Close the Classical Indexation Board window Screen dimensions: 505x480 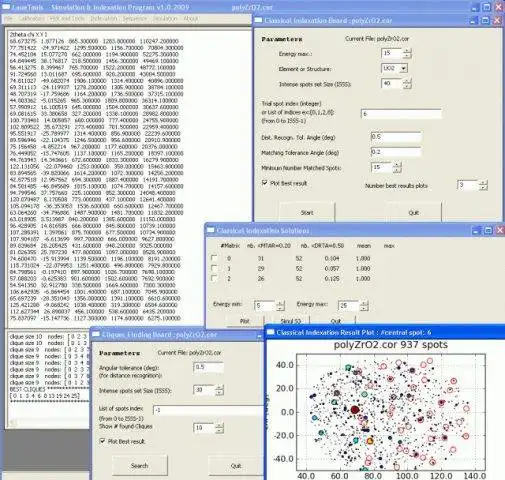(x=497, y=21)
